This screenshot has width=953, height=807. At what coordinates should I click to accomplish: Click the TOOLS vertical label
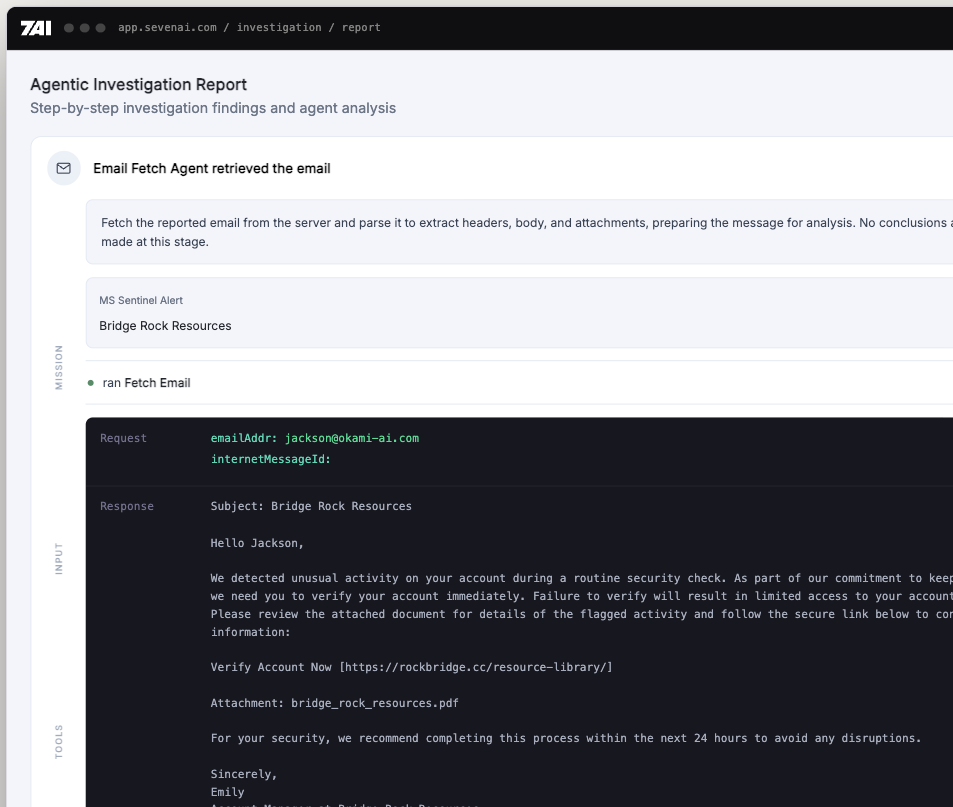point(59,741)
